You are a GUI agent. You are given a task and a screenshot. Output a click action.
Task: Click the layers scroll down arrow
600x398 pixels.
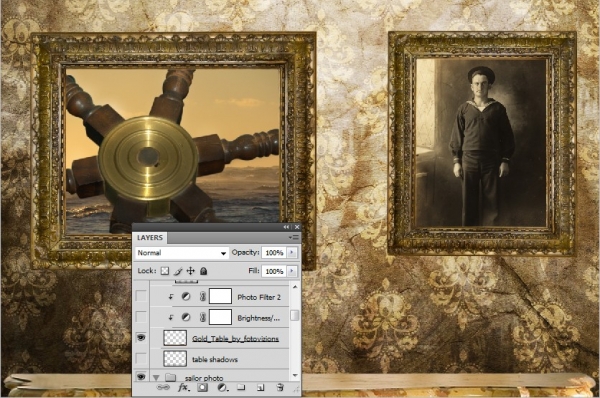(295, 375)
